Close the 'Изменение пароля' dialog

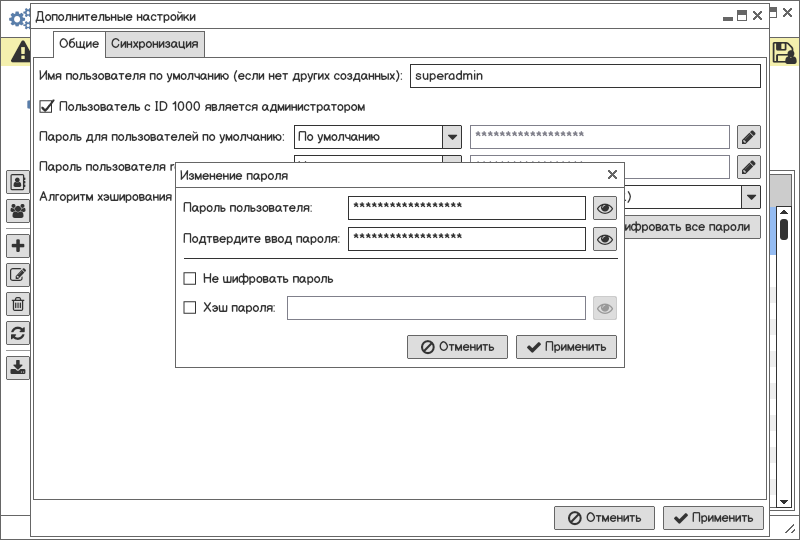[612, 175]
